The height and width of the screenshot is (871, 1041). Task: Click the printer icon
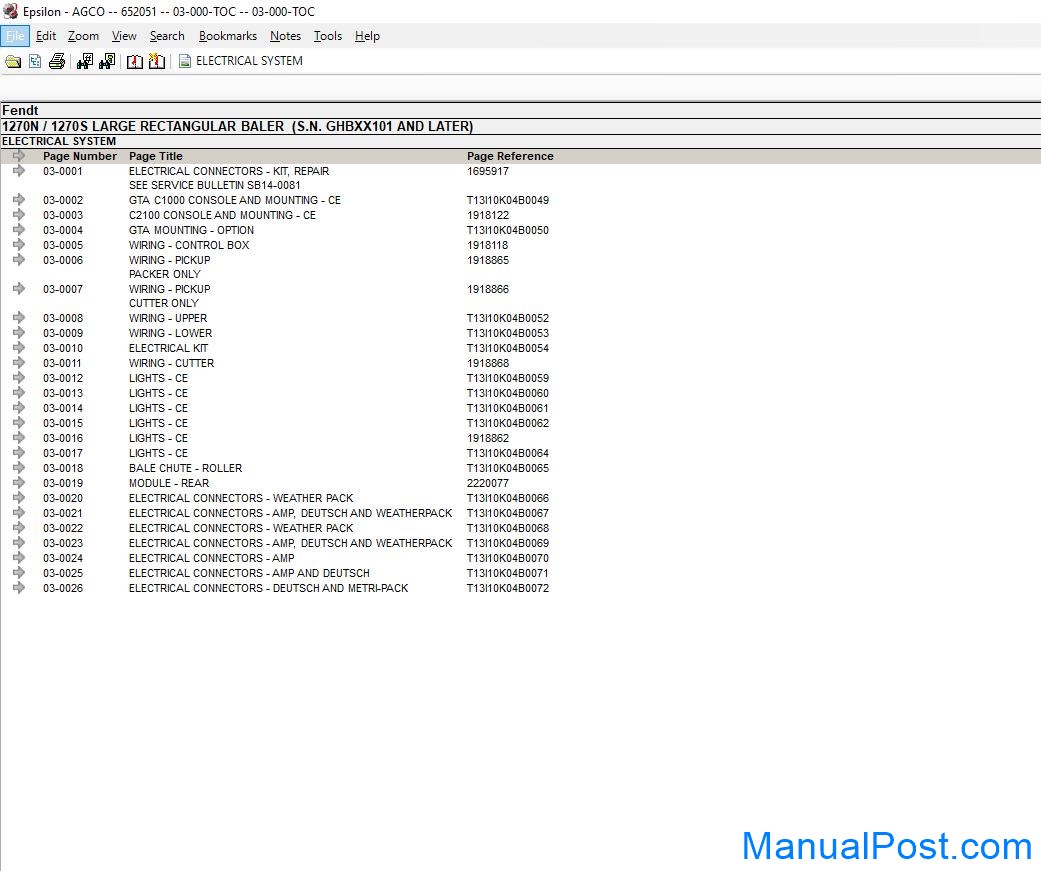57,62
